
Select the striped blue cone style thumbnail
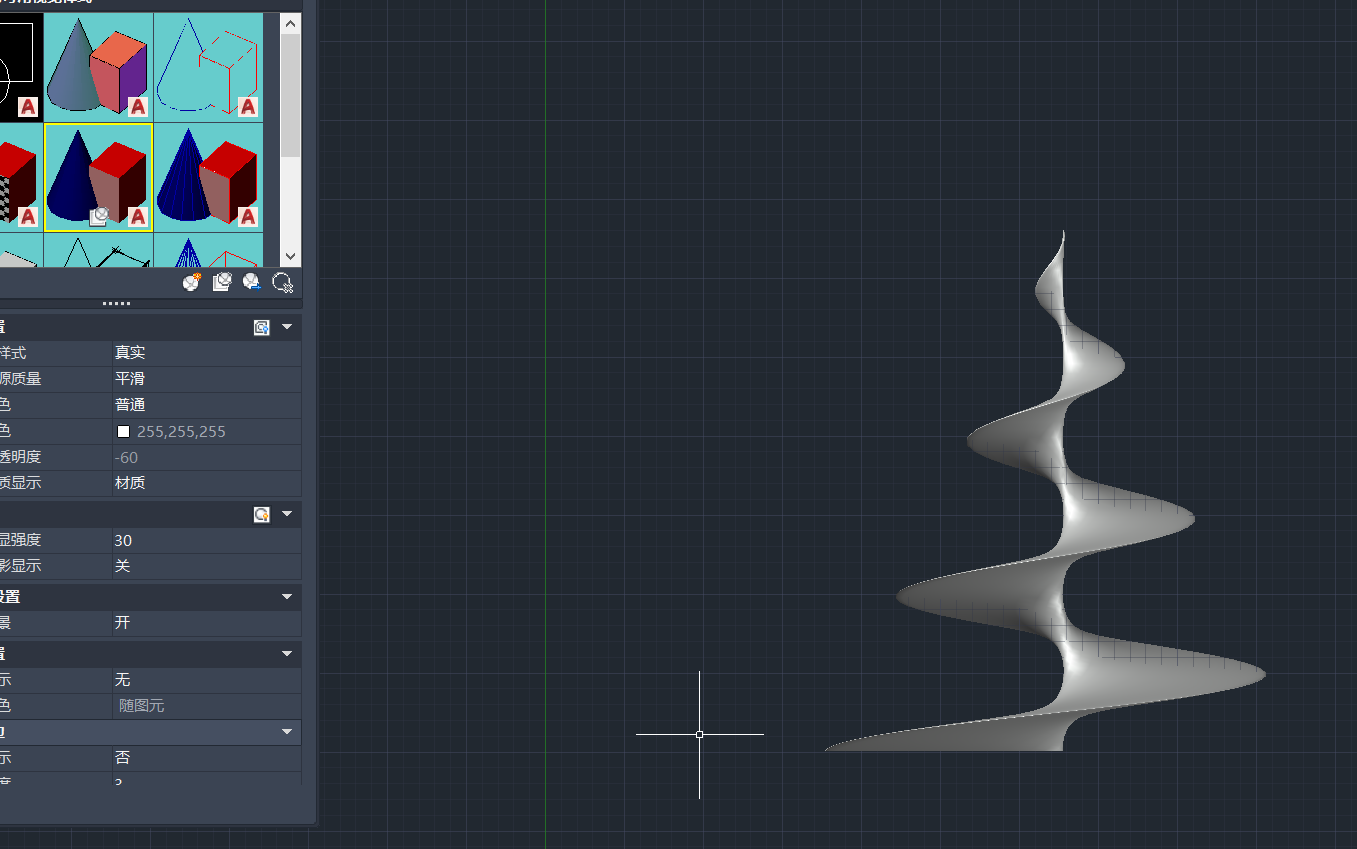pos(209,177)
